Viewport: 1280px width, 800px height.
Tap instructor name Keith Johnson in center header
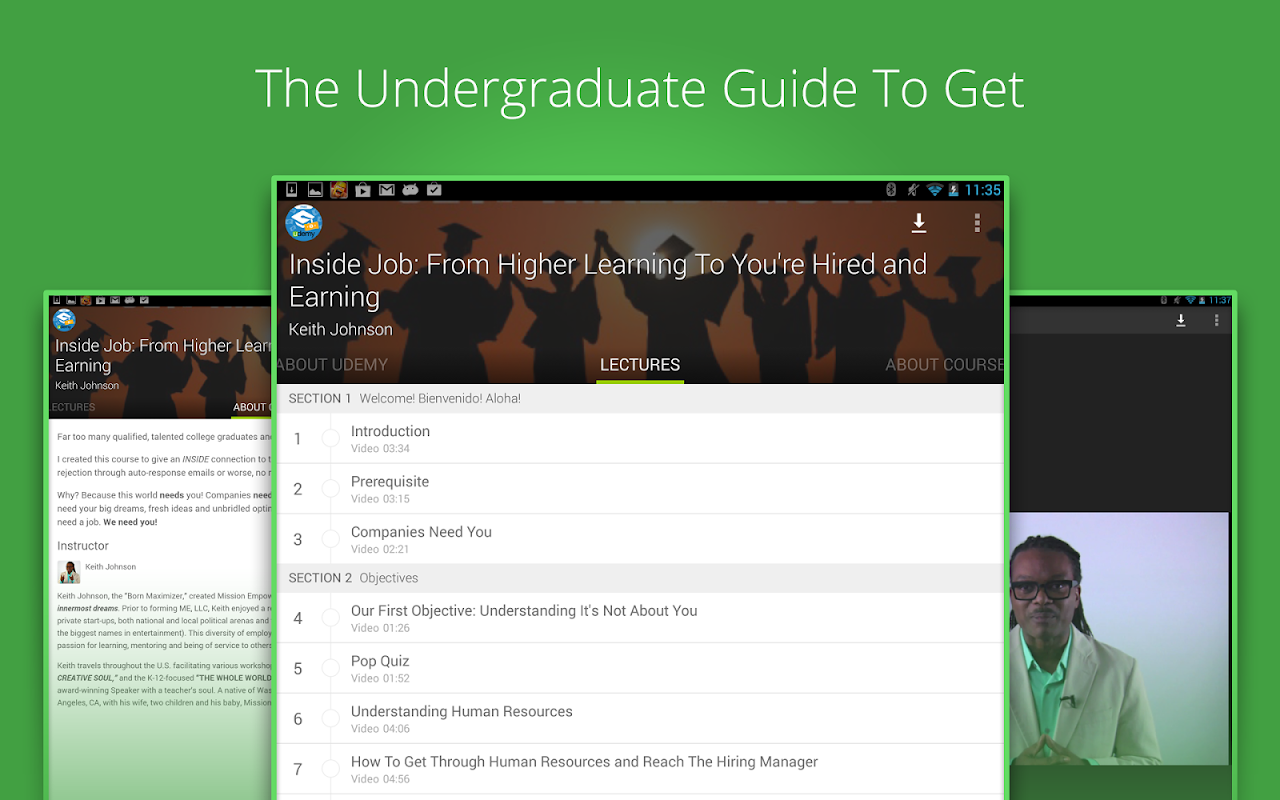click(x=341, y=329)
